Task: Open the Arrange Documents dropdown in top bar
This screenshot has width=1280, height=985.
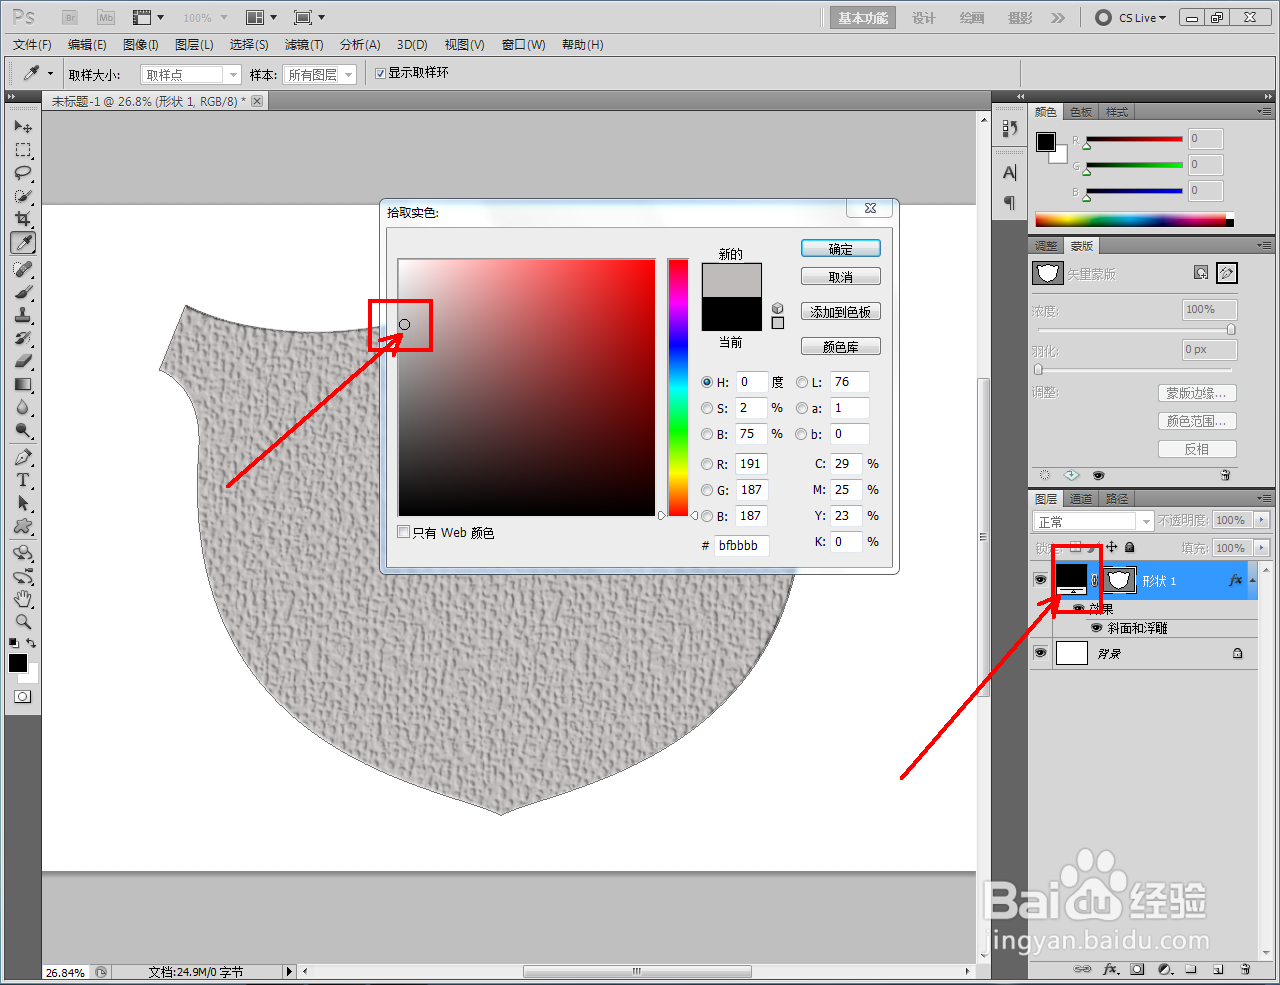Action: click(x=260, y=17)
